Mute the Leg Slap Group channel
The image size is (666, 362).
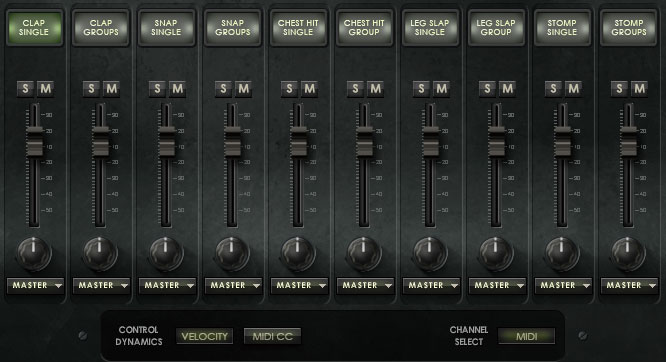pyautogui.click(x=507, y=89)
